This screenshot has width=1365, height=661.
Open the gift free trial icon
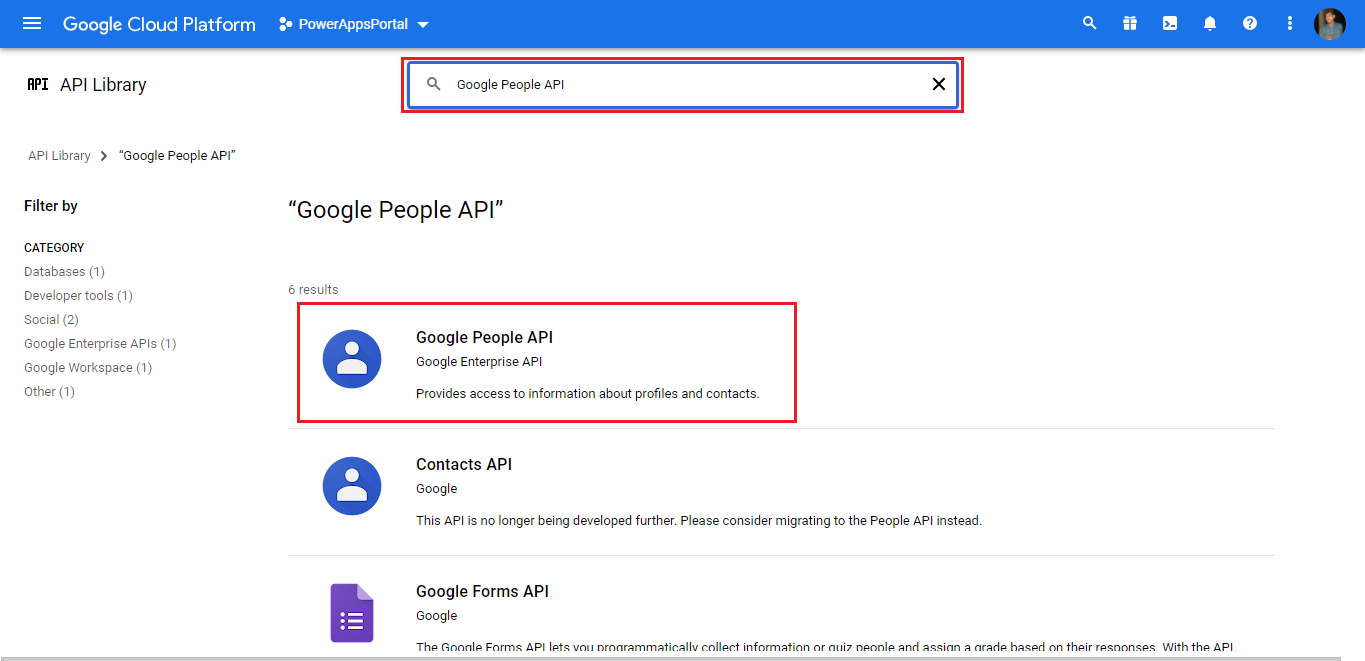[1129, 23]
